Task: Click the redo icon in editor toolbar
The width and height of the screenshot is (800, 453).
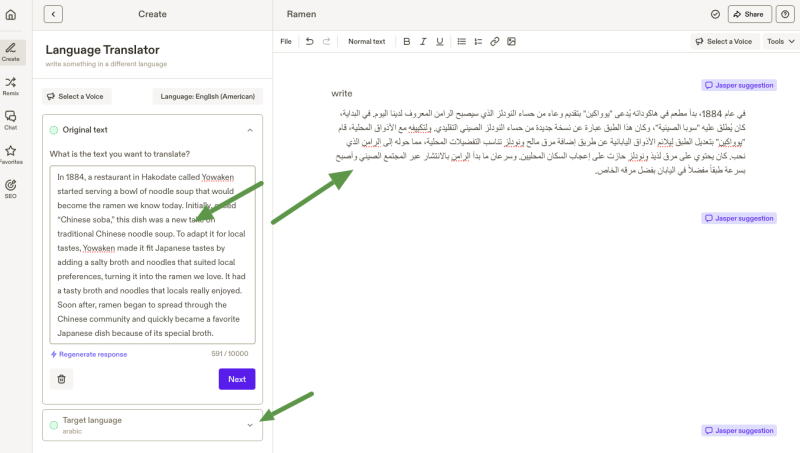Action: click(x=327, y=41)
